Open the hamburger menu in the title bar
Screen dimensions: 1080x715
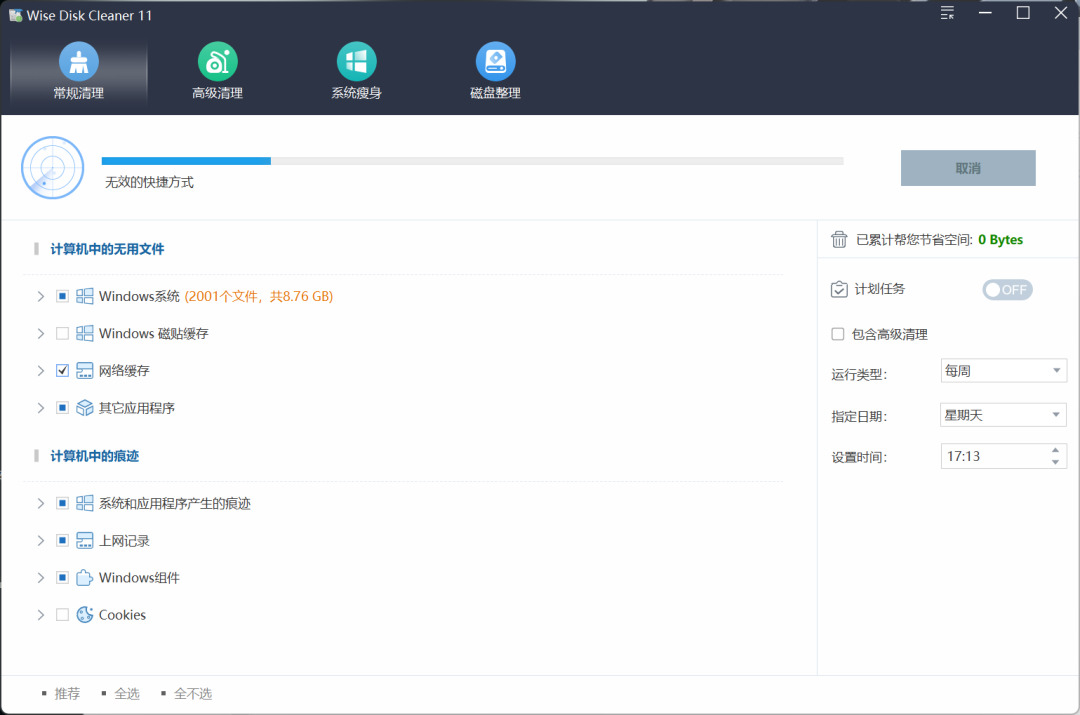946,13
